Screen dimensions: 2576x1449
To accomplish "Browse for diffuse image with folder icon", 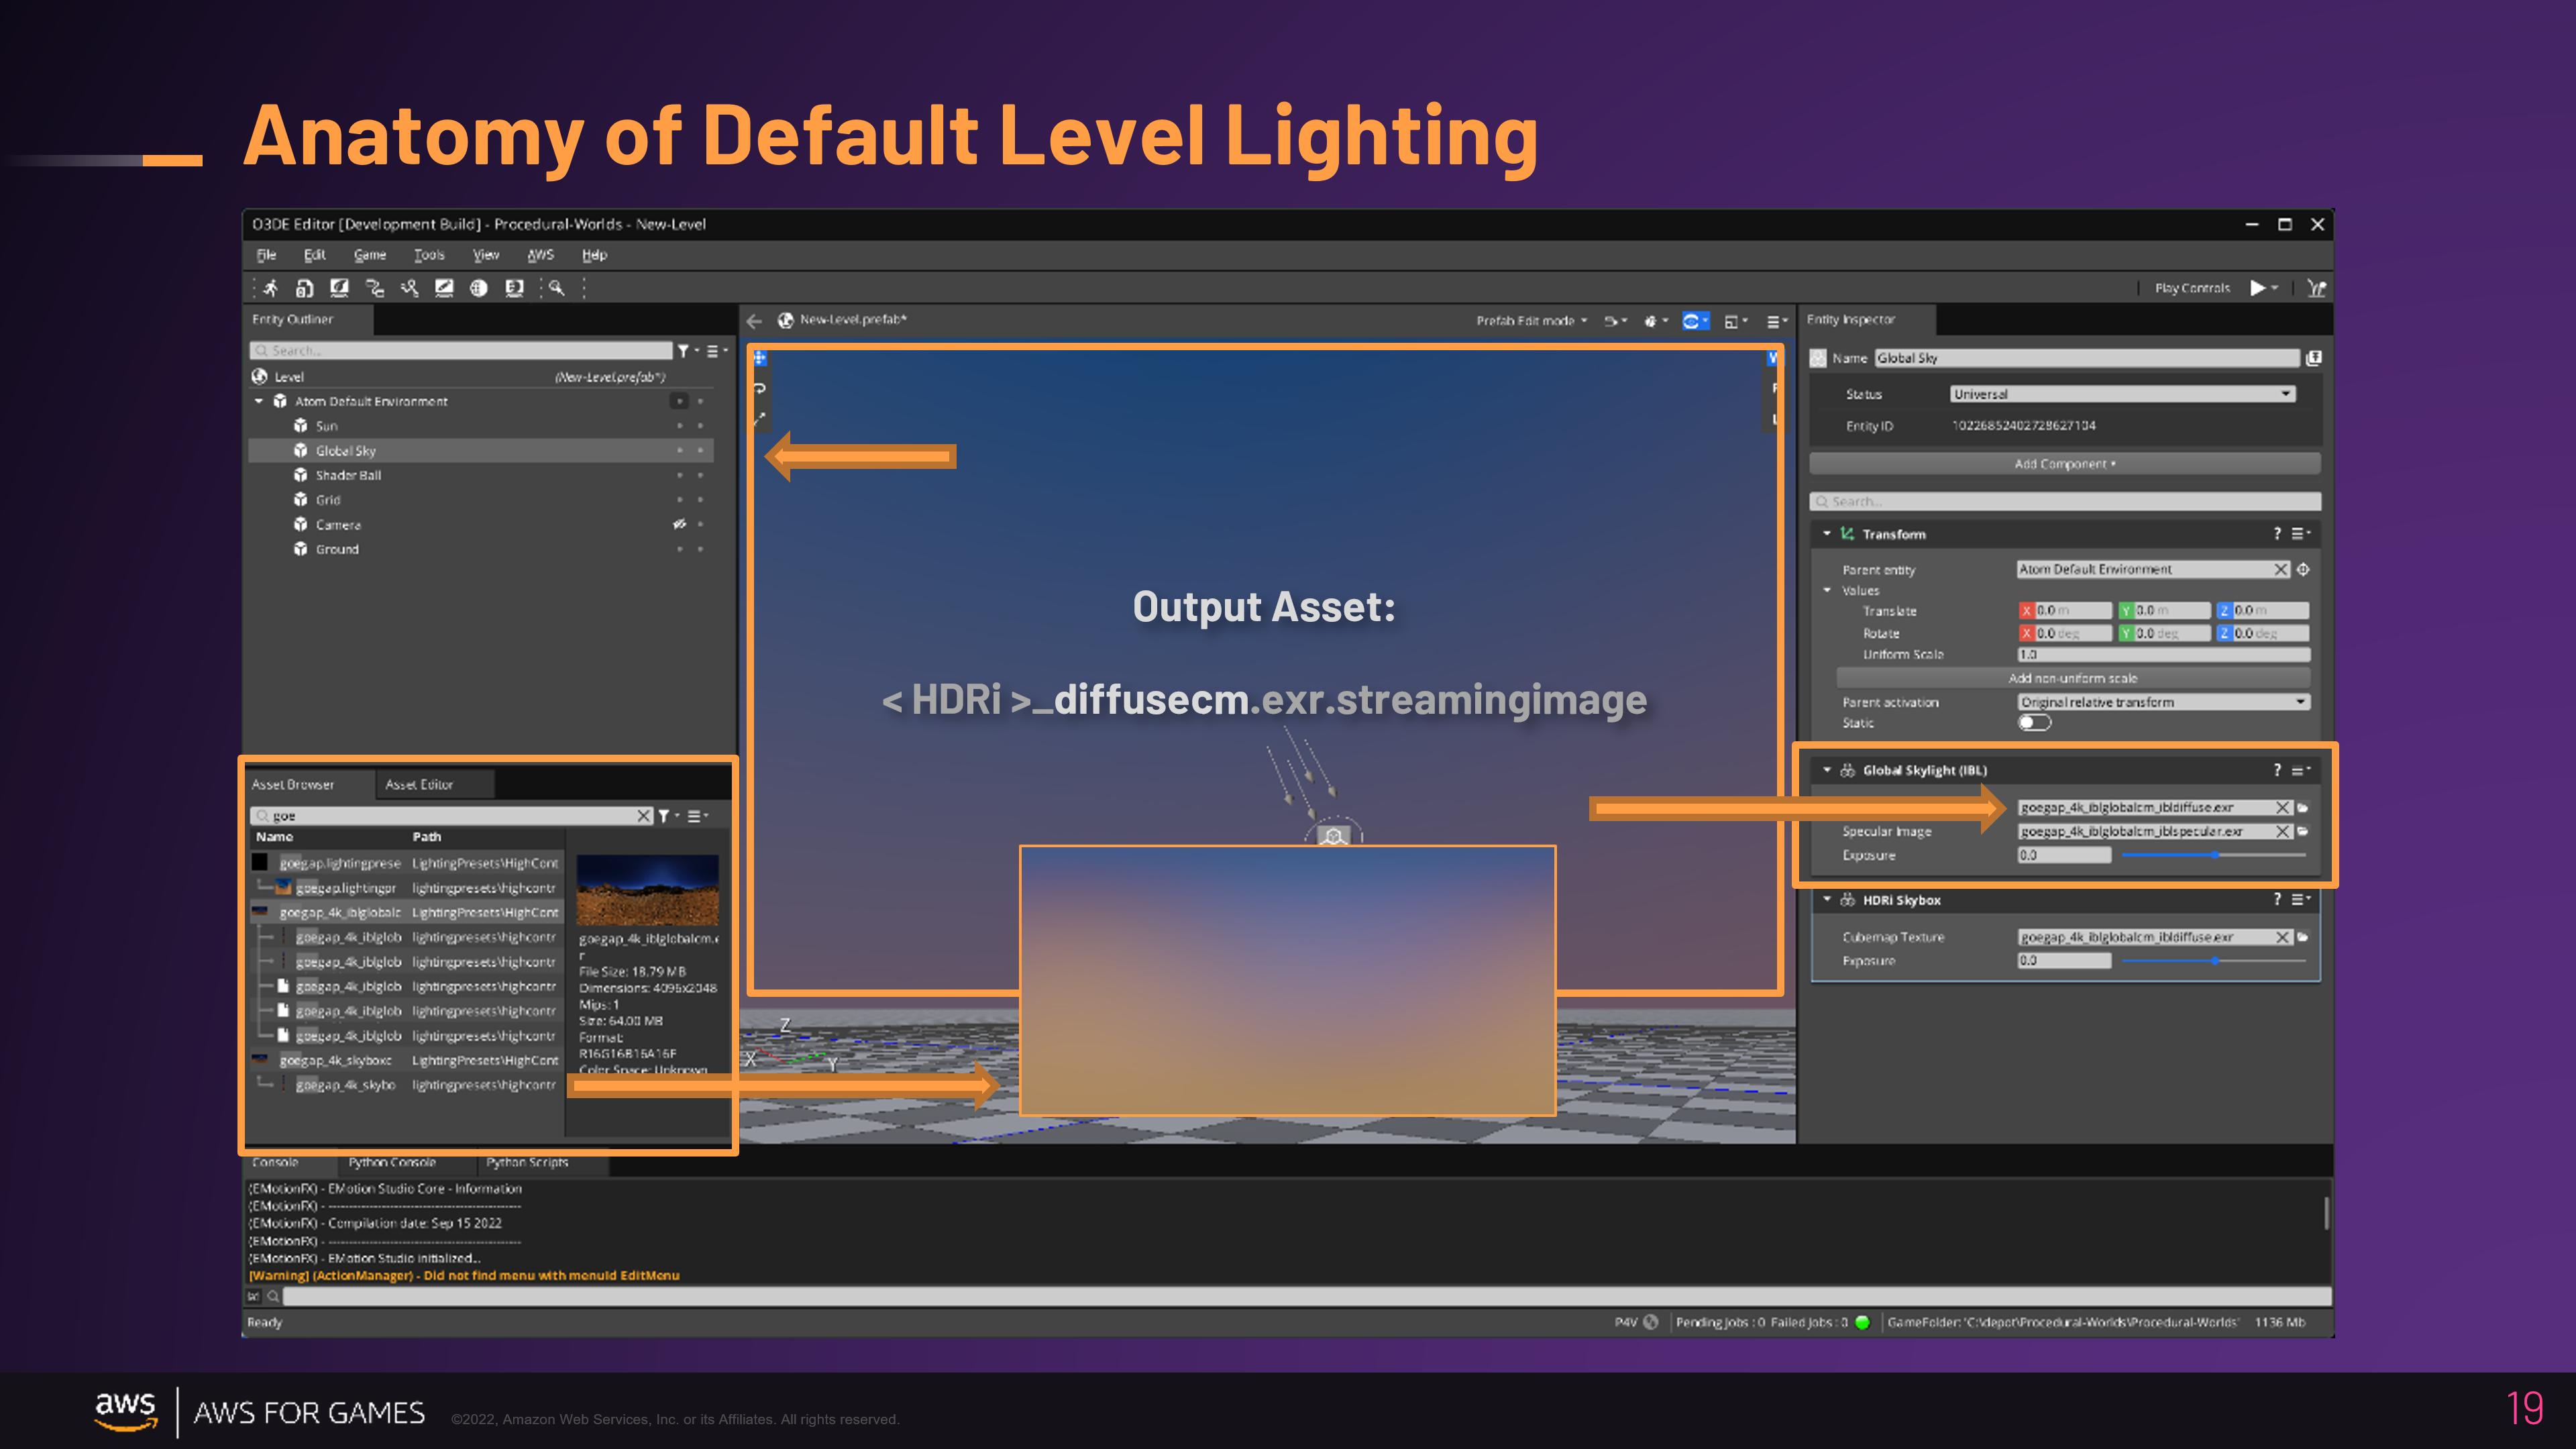I will (x=2303, y=807).
